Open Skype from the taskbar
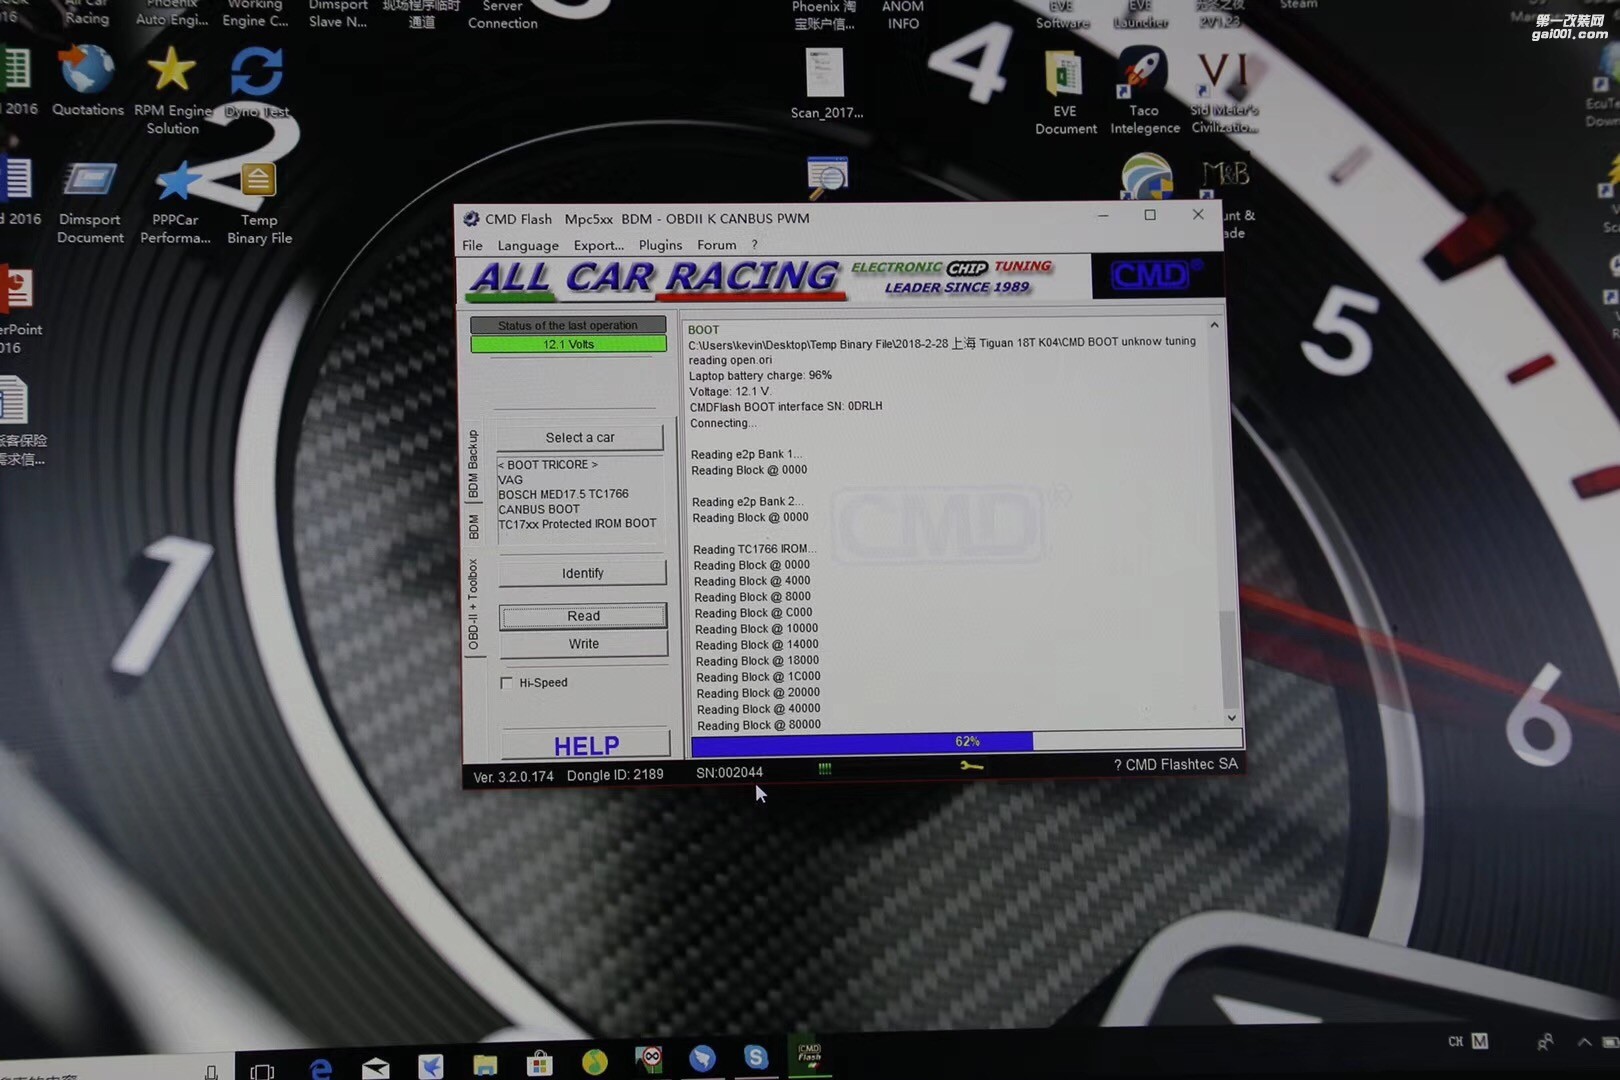Viewport: 1620px width, 1080px height. pyautogui.click(x=756, y=1056)
